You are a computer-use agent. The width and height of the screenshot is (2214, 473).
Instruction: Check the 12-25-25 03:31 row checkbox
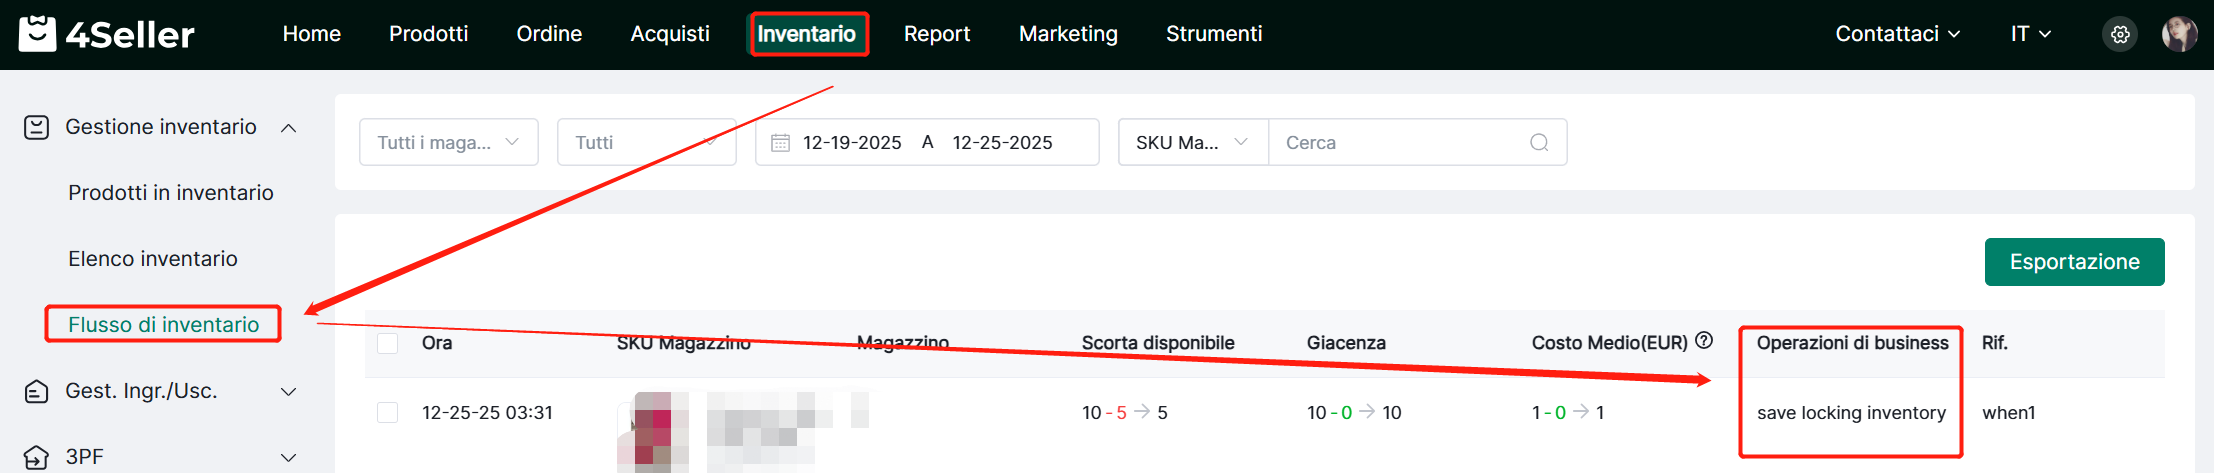tap(388, 413)
